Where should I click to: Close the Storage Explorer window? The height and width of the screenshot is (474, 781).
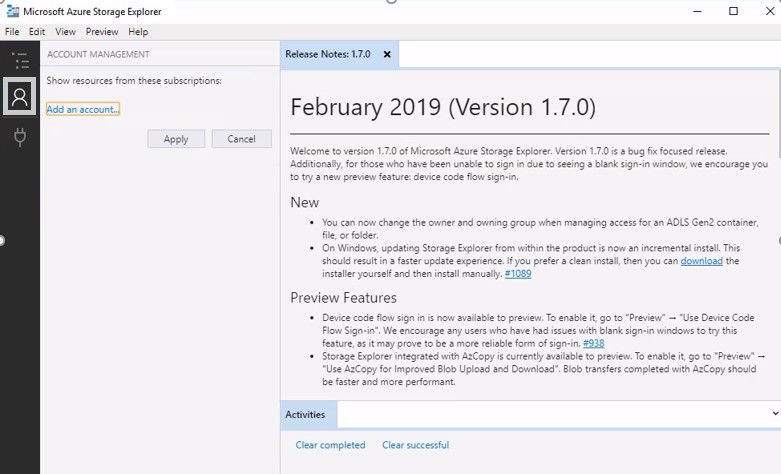(770, 11)
